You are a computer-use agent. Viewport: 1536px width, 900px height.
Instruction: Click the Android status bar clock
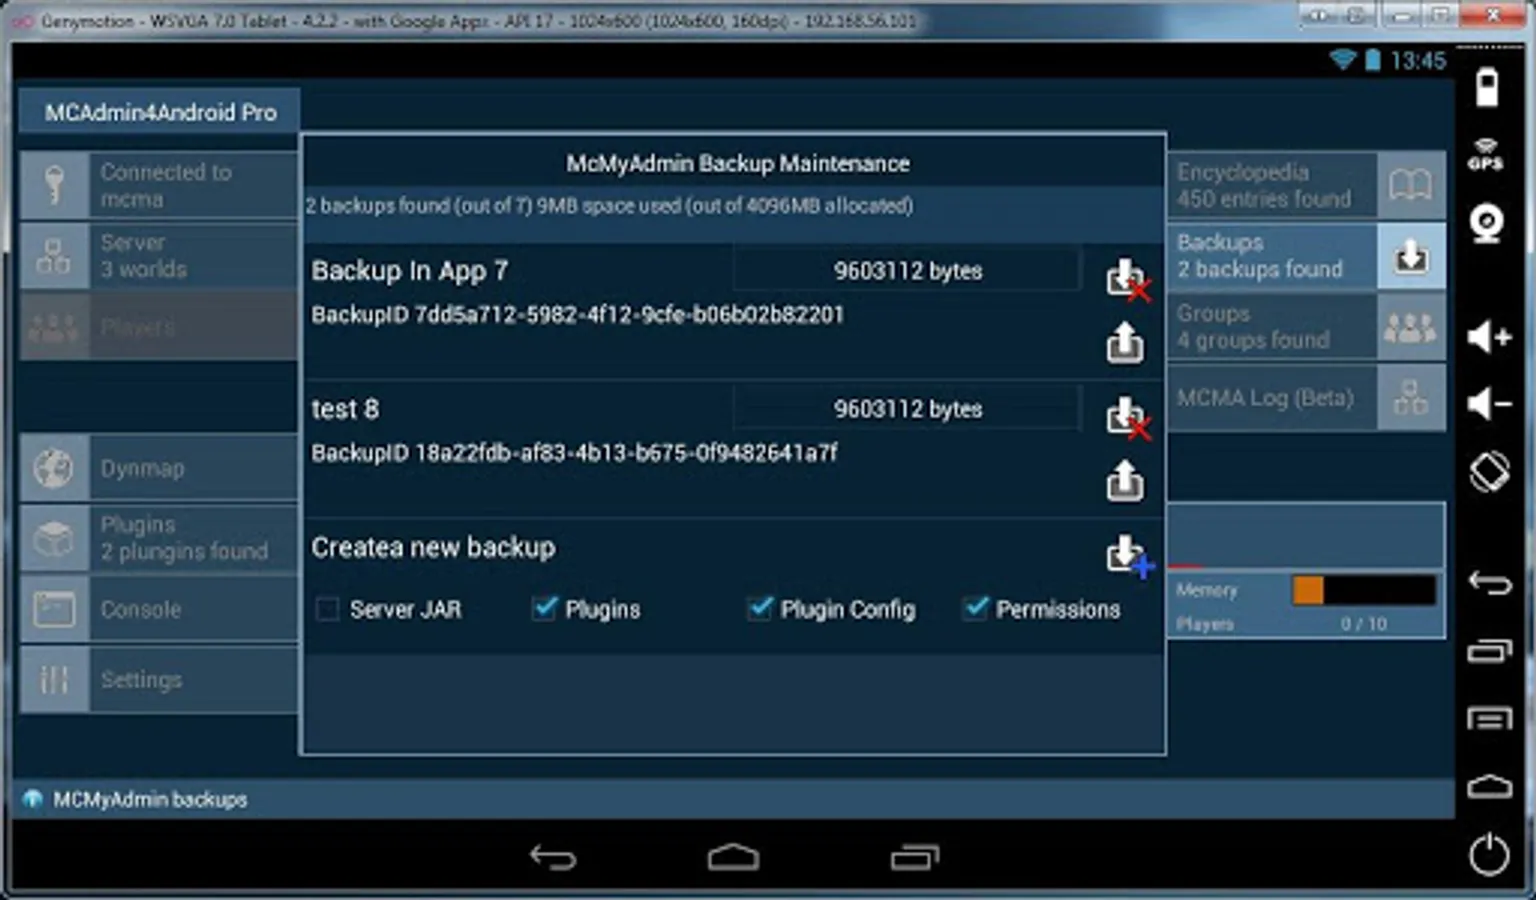pyautogui.click(x=1418, y=61)
